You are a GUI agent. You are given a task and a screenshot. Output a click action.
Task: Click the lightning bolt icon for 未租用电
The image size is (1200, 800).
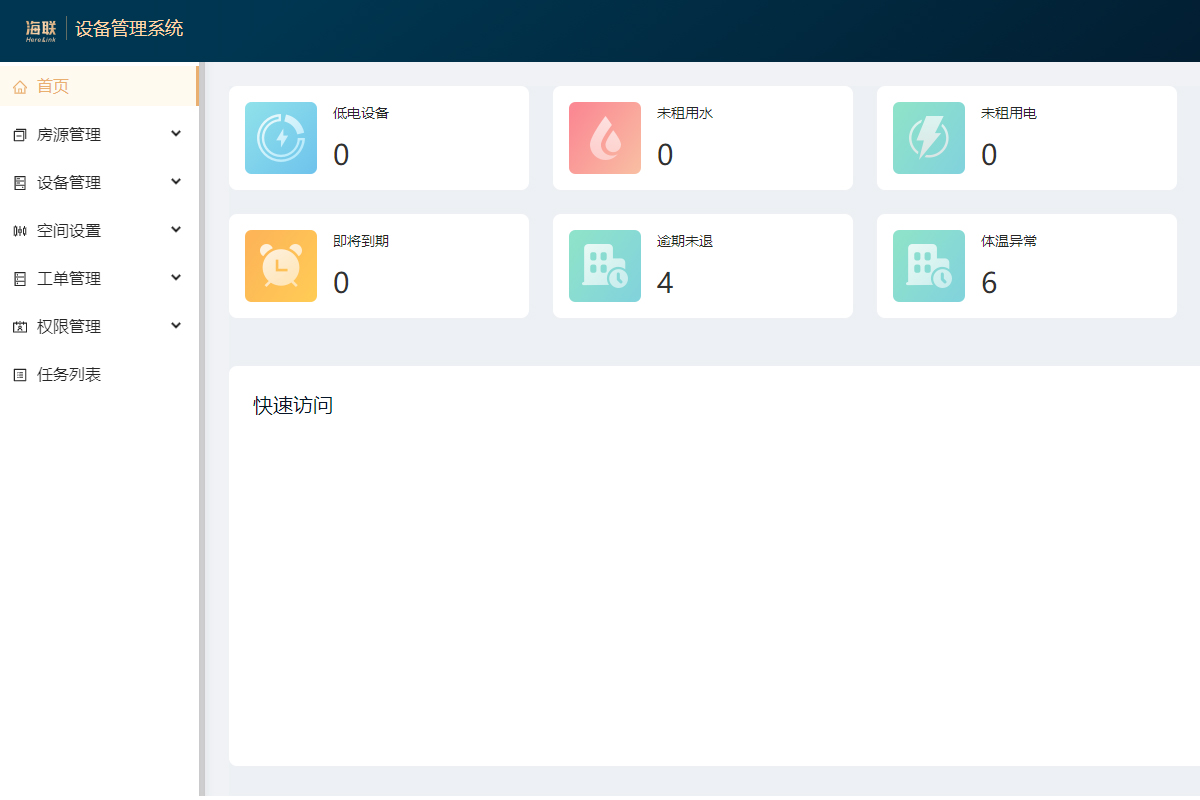(x=929, y=138)
